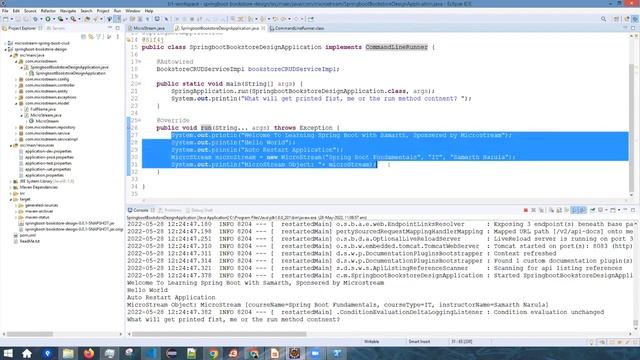Image resolution: width=640 pixels, height=360 pixels.
Task: Click the home icon on the taskbar
Action: pos(27,353)
